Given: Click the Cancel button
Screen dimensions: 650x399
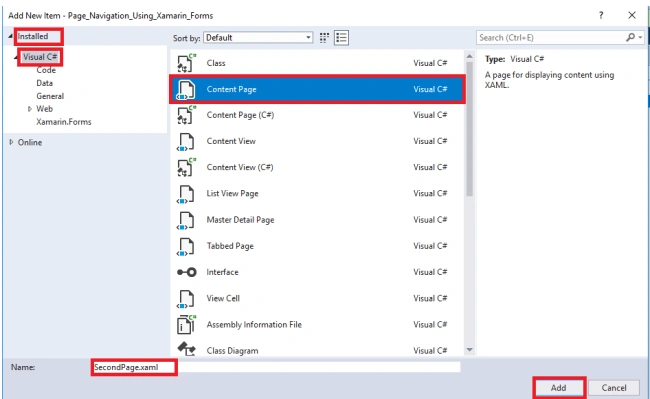Looking at the screenshot, I should [x=614, y=388].
